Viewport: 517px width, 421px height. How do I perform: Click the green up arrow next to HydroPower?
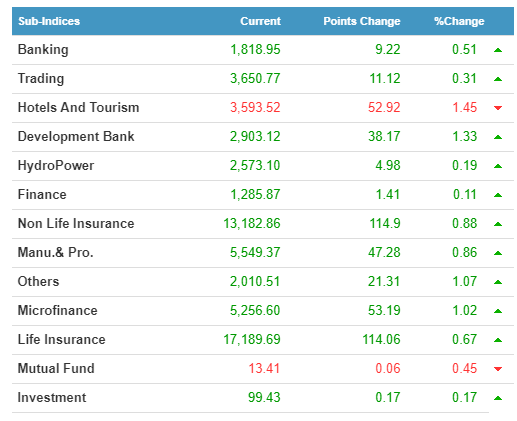point(498,166)
